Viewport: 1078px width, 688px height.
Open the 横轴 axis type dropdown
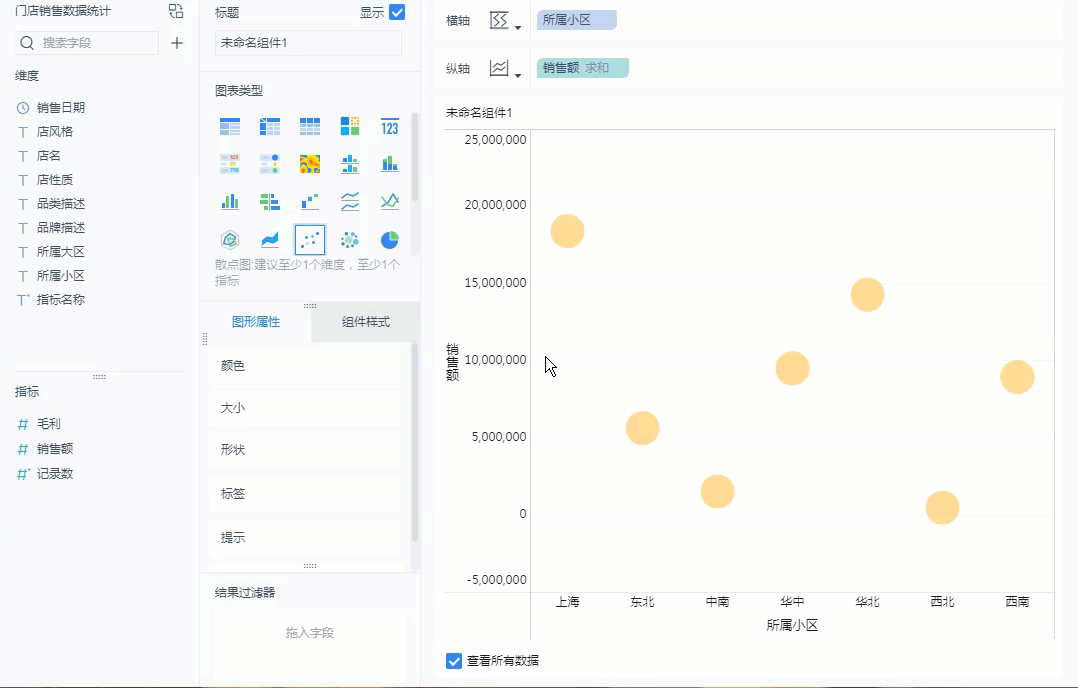[505, 21]
